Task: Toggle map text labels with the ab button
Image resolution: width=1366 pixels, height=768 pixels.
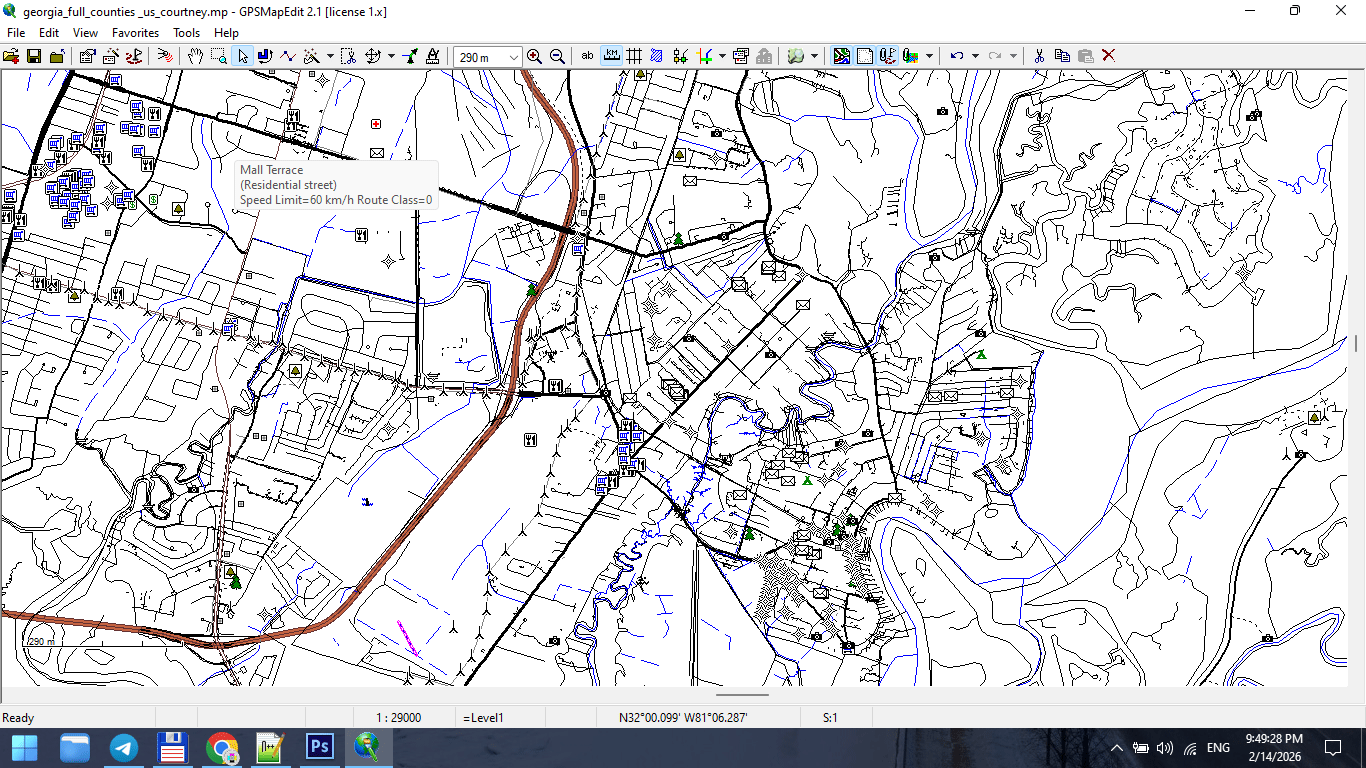Action: click(588, 56)
